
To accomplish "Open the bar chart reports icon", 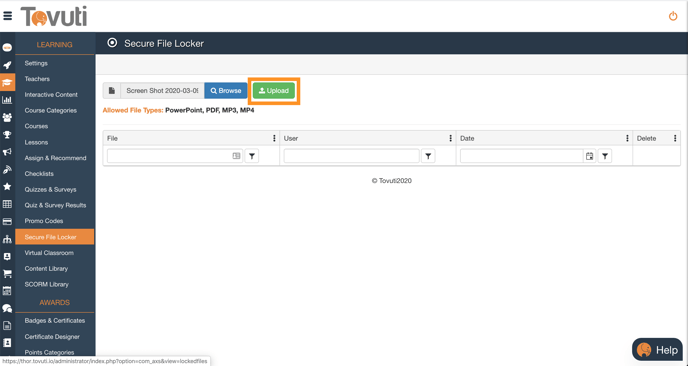I will [7, 100].
